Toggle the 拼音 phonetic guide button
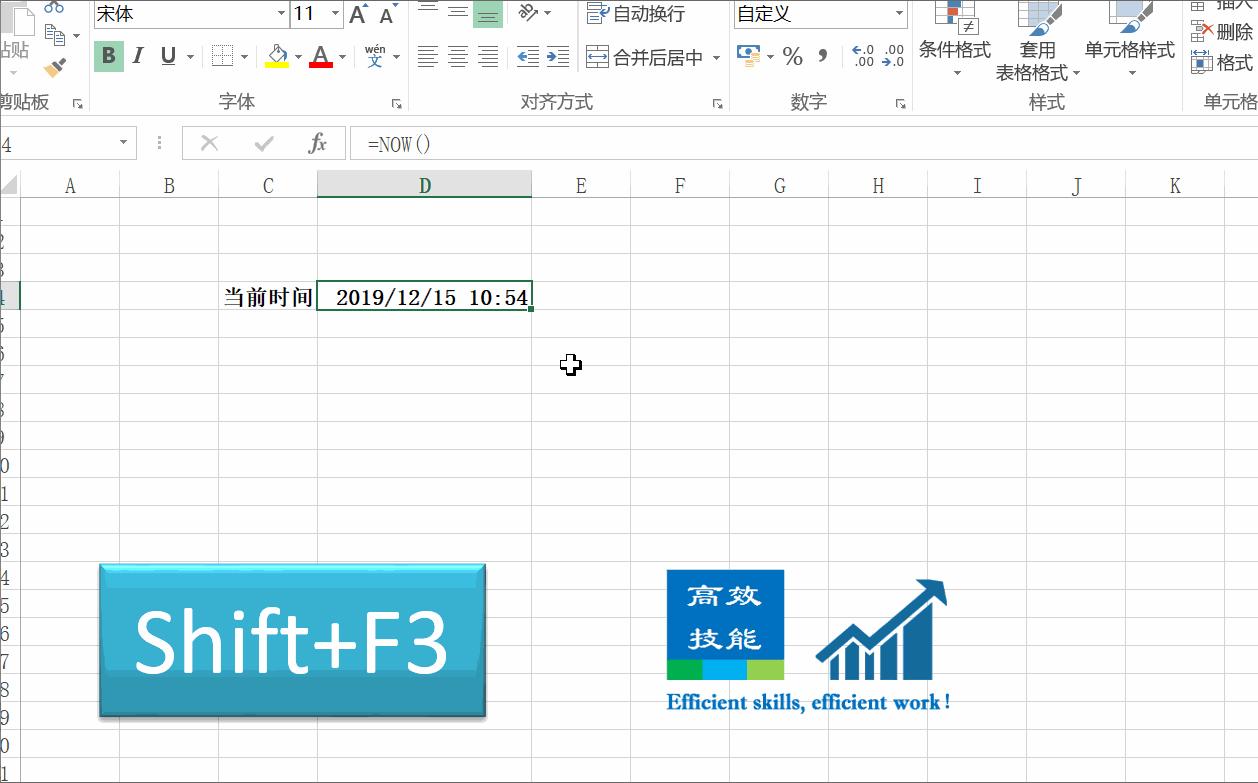Screen dimensions: 1258x783 (377, 57)
